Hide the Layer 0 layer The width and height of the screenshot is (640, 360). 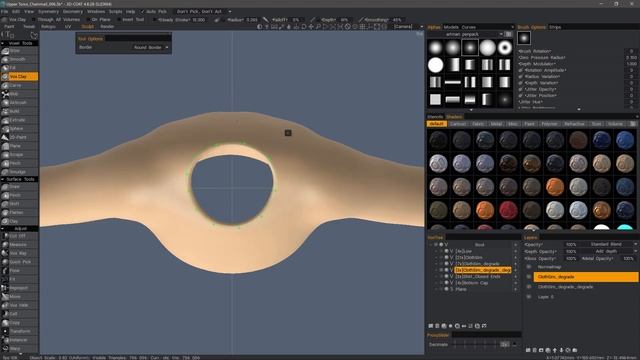(x=529, y=297)
